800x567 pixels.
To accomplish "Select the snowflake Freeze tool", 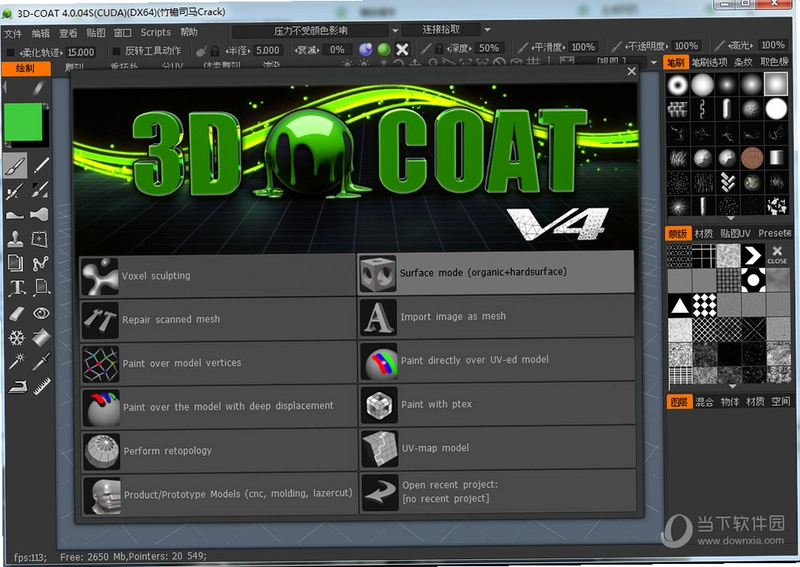I will (16, 337).
